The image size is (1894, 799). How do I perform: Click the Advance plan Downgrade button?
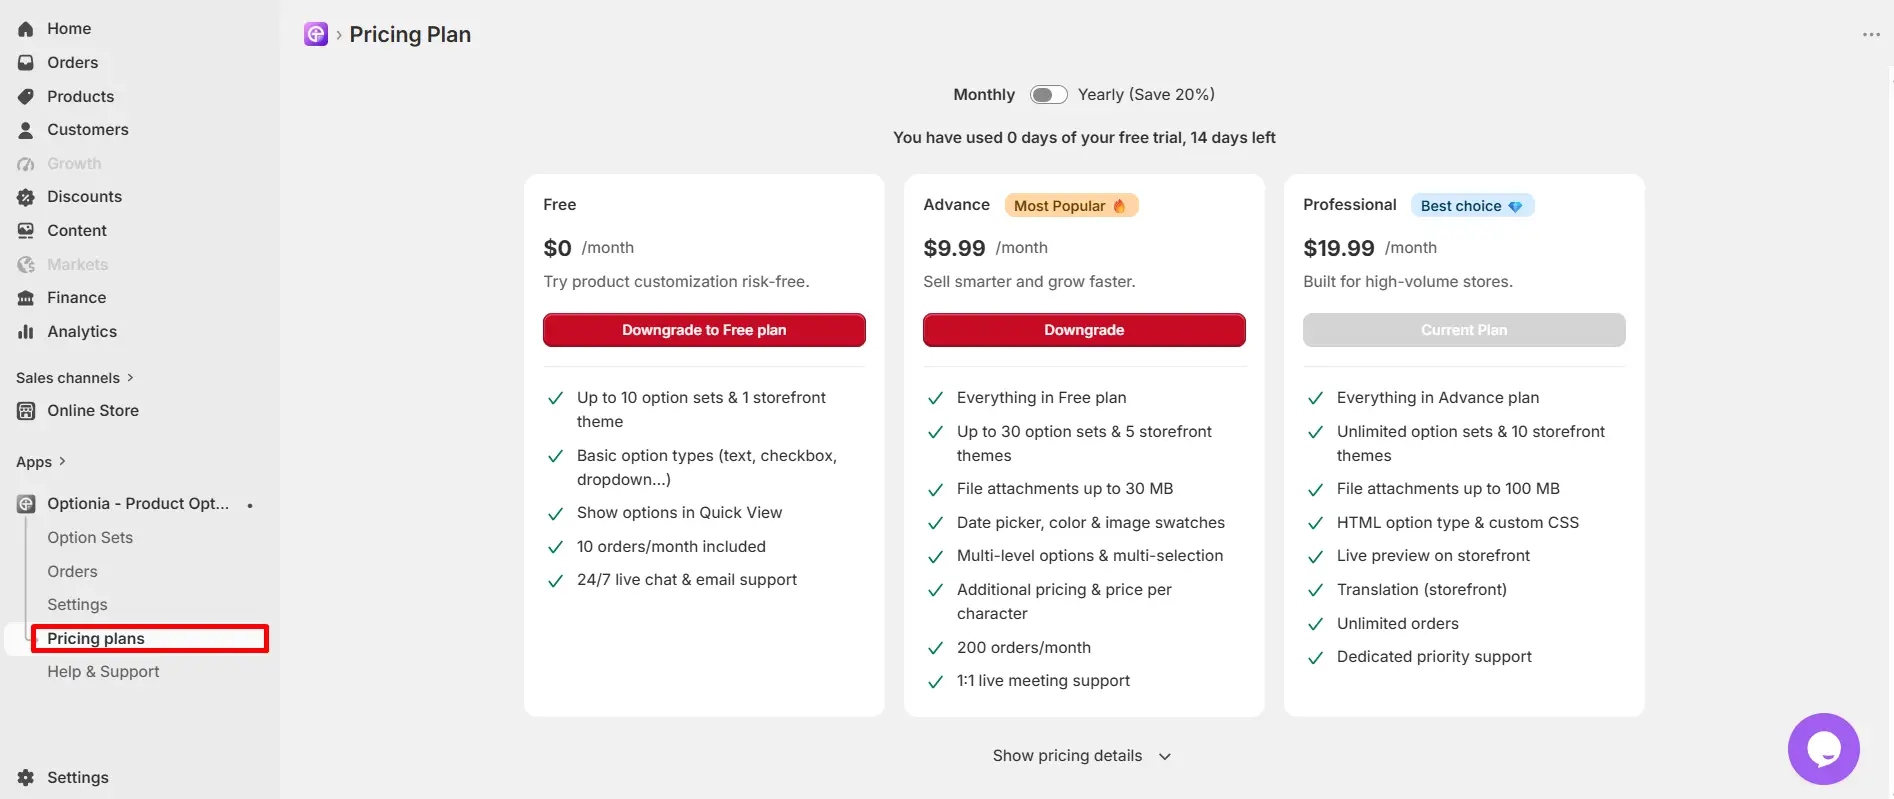point(1084,330)
